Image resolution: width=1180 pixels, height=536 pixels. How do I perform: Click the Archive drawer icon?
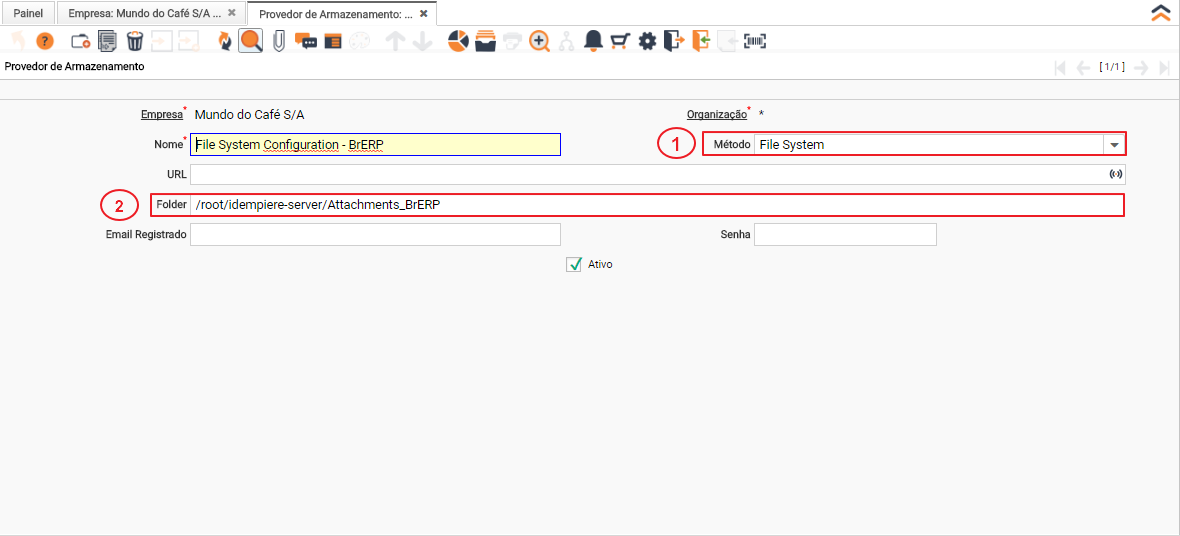(486, 41)
